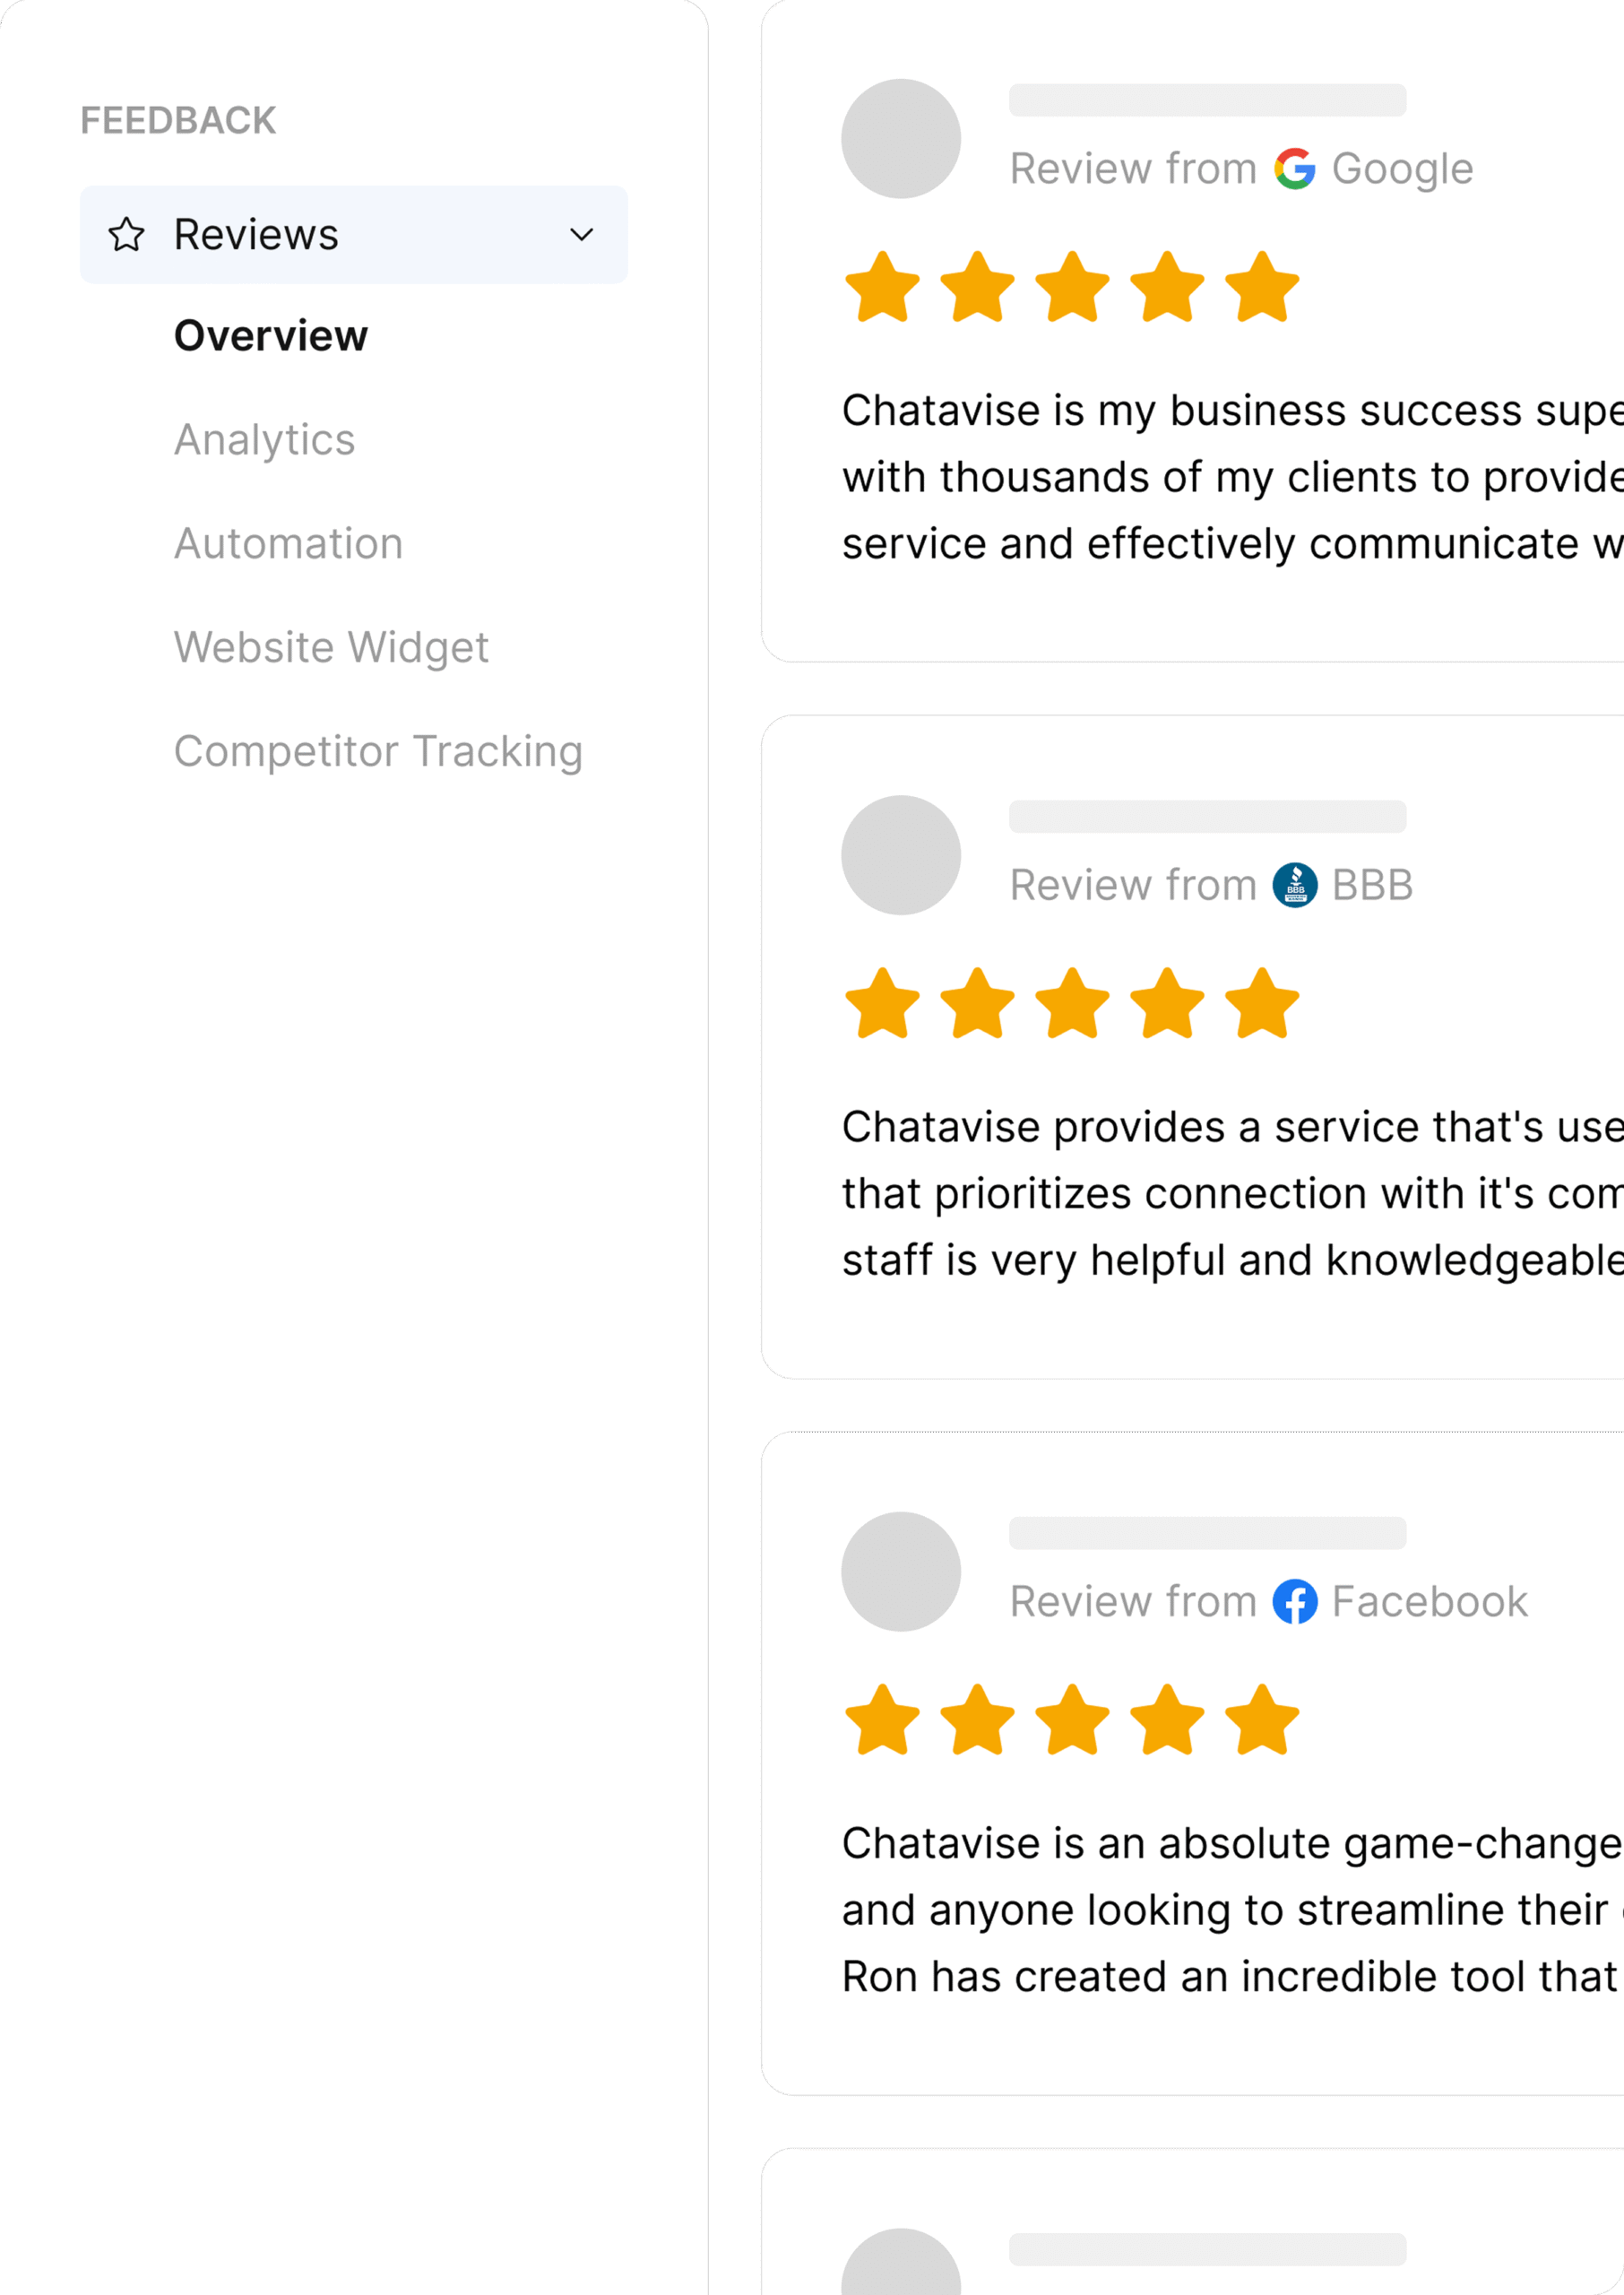1624x2295 pixels.
Task: Open the Overview section
Action: pos(271,336)
